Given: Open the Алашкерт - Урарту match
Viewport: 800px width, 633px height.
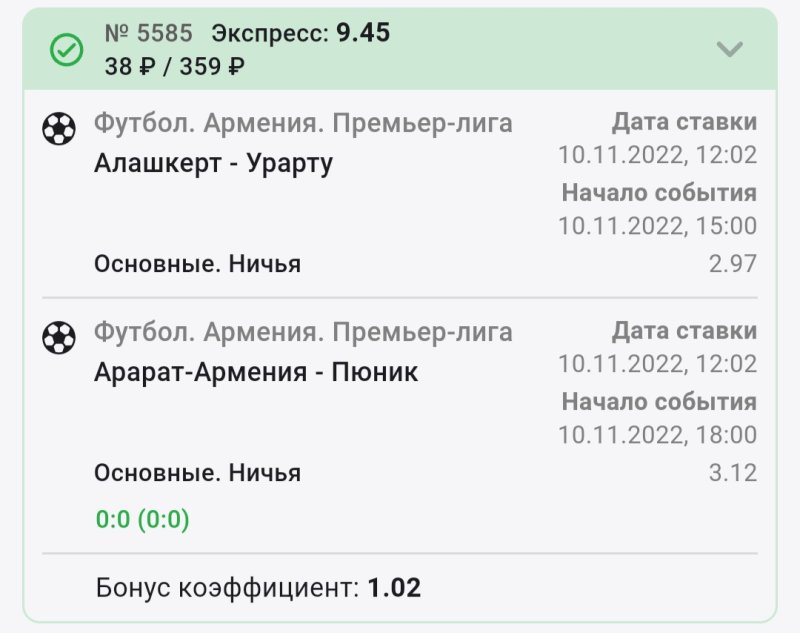Looking at the screenshot, I should [213, 162].
